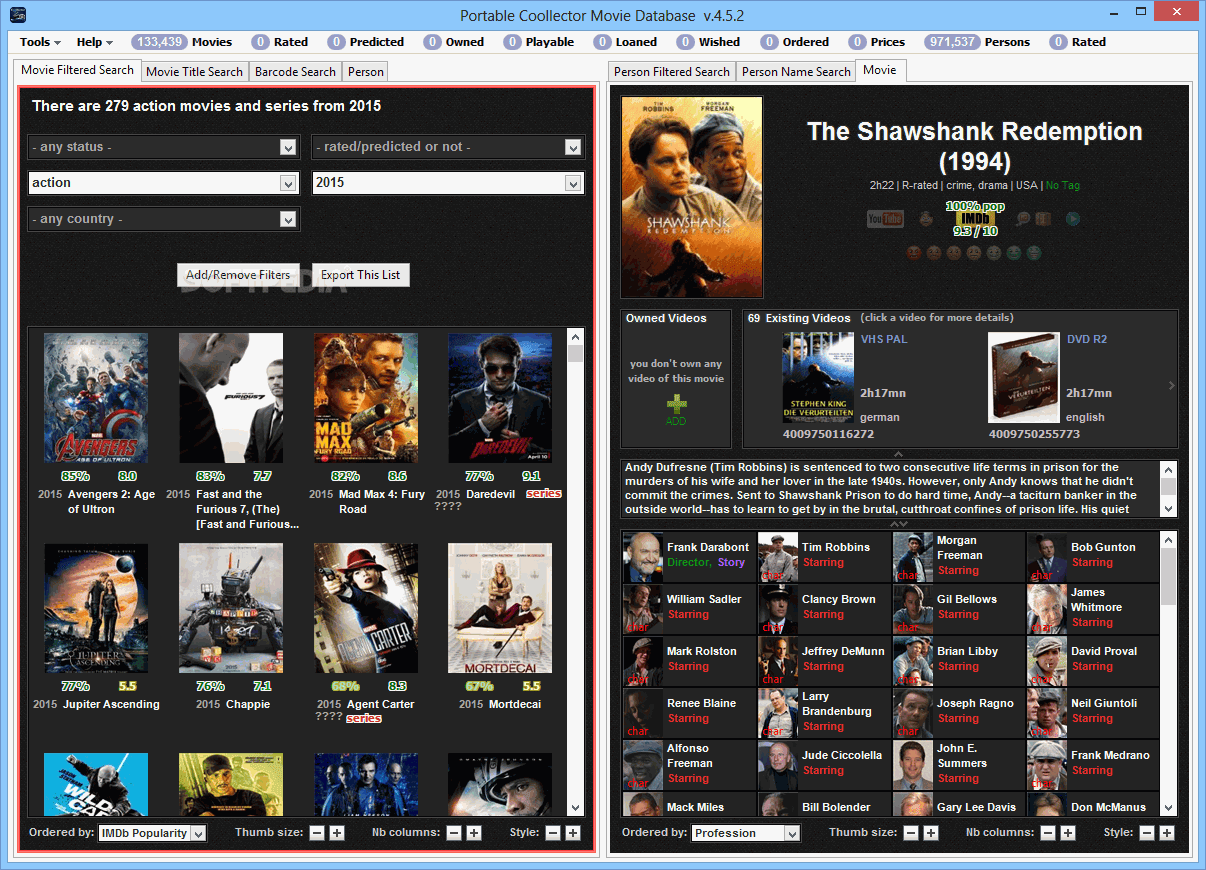
Task: Click the Add/Remove Filters button
Action: click(238, 275)
